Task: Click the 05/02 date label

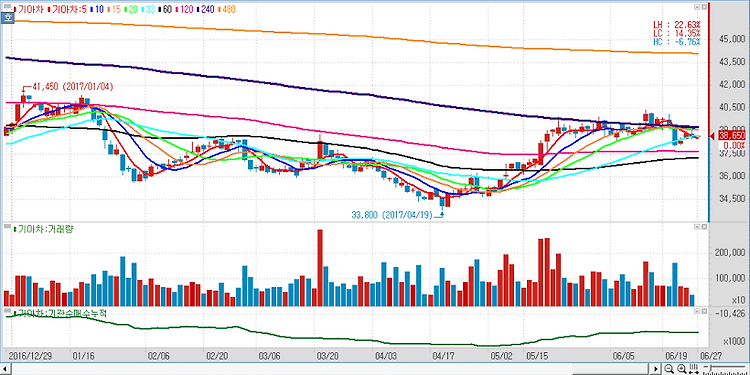Action: (x=502, y=356)
